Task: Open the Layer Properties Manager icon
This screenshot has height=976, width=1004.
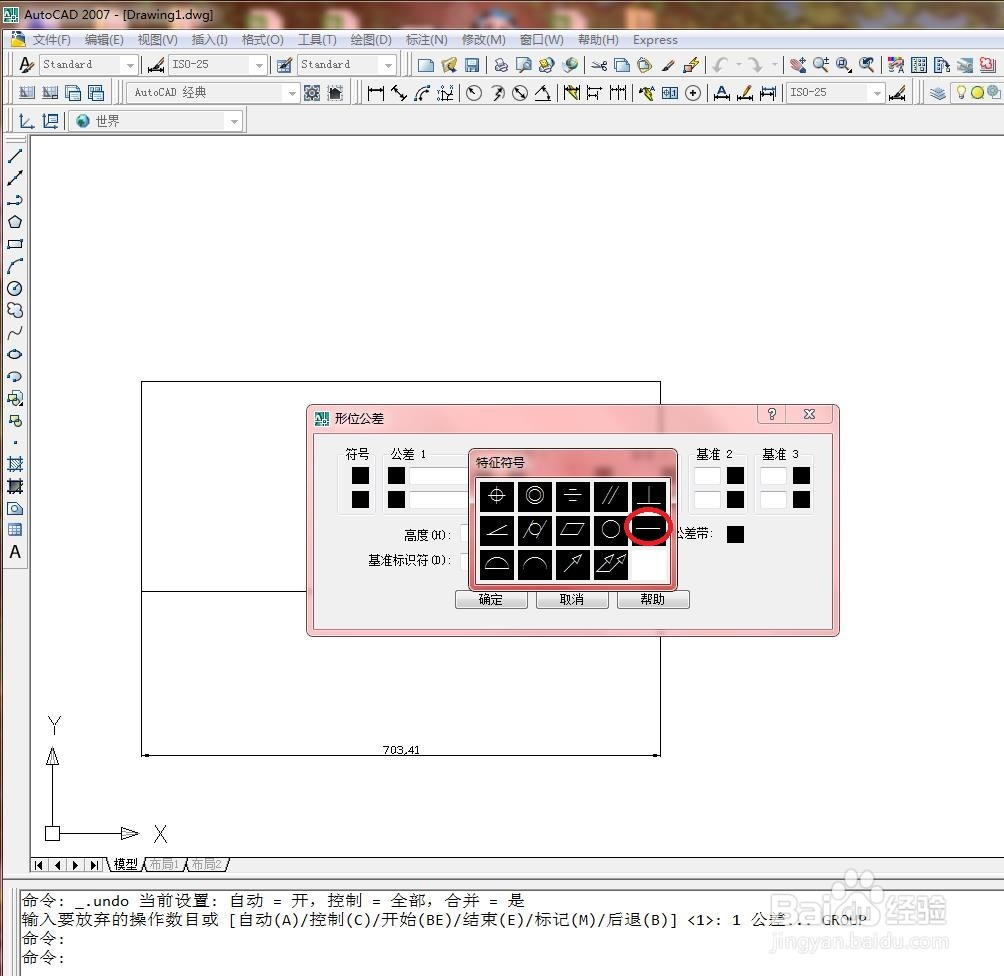Action: point(937,93)
